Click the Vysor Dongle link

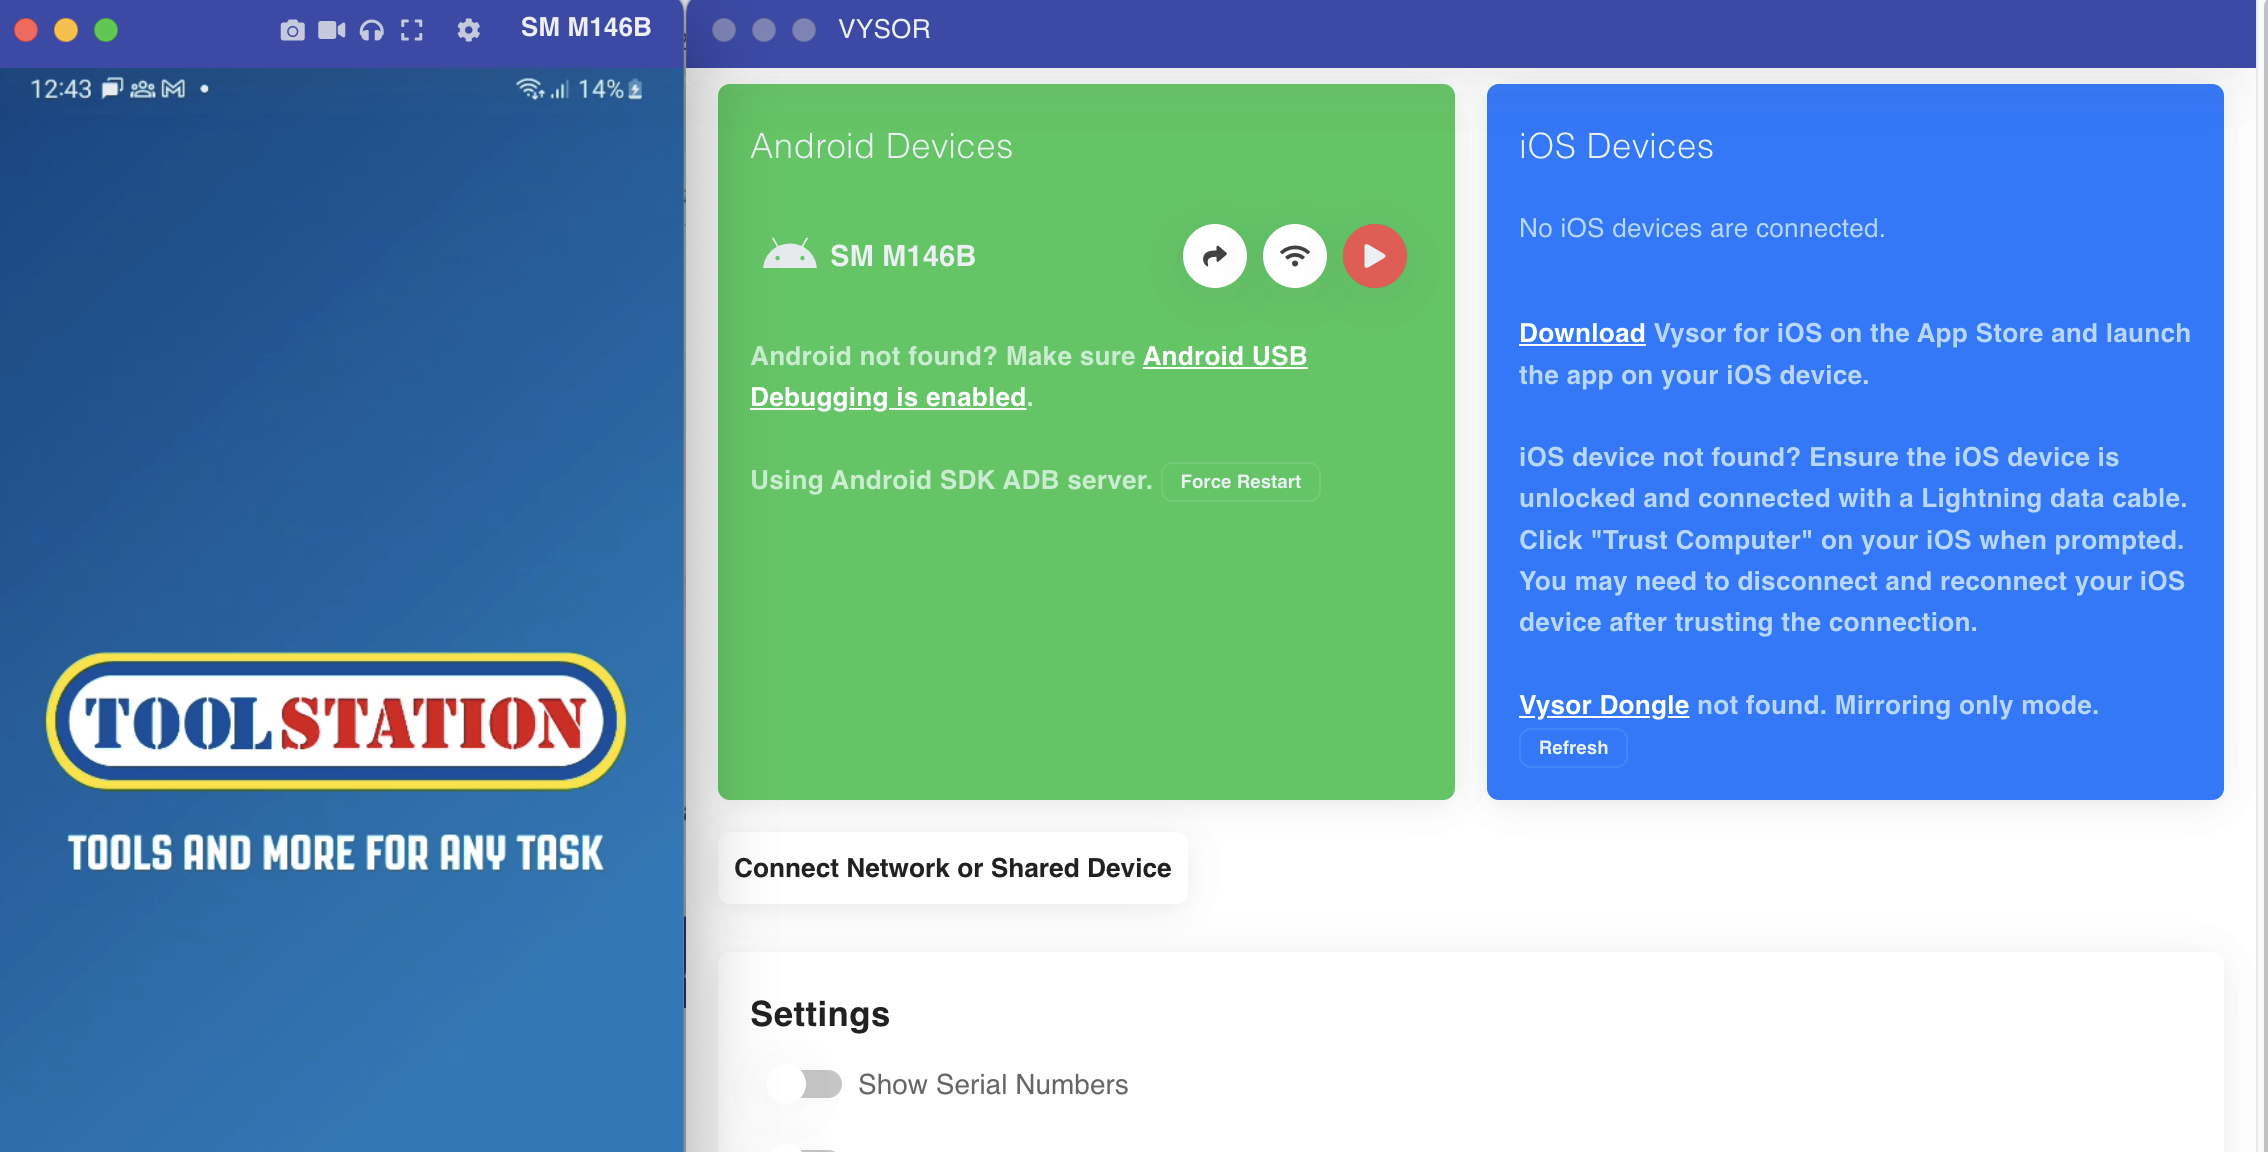tap(1603, 705)
